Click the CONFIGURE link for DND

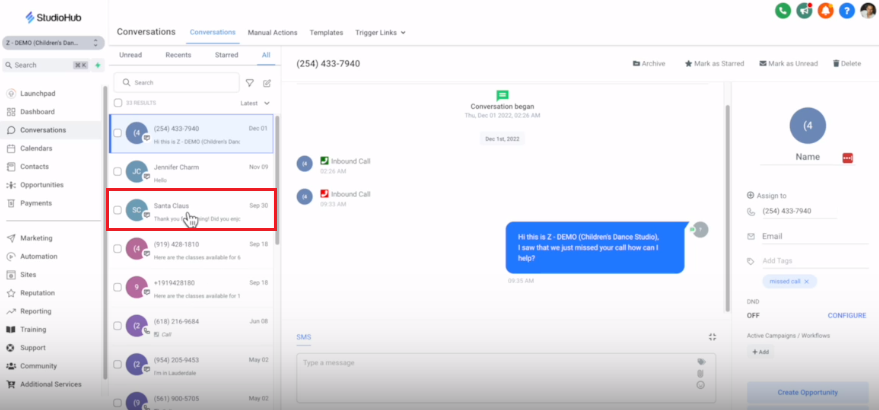tap(846, 316)
